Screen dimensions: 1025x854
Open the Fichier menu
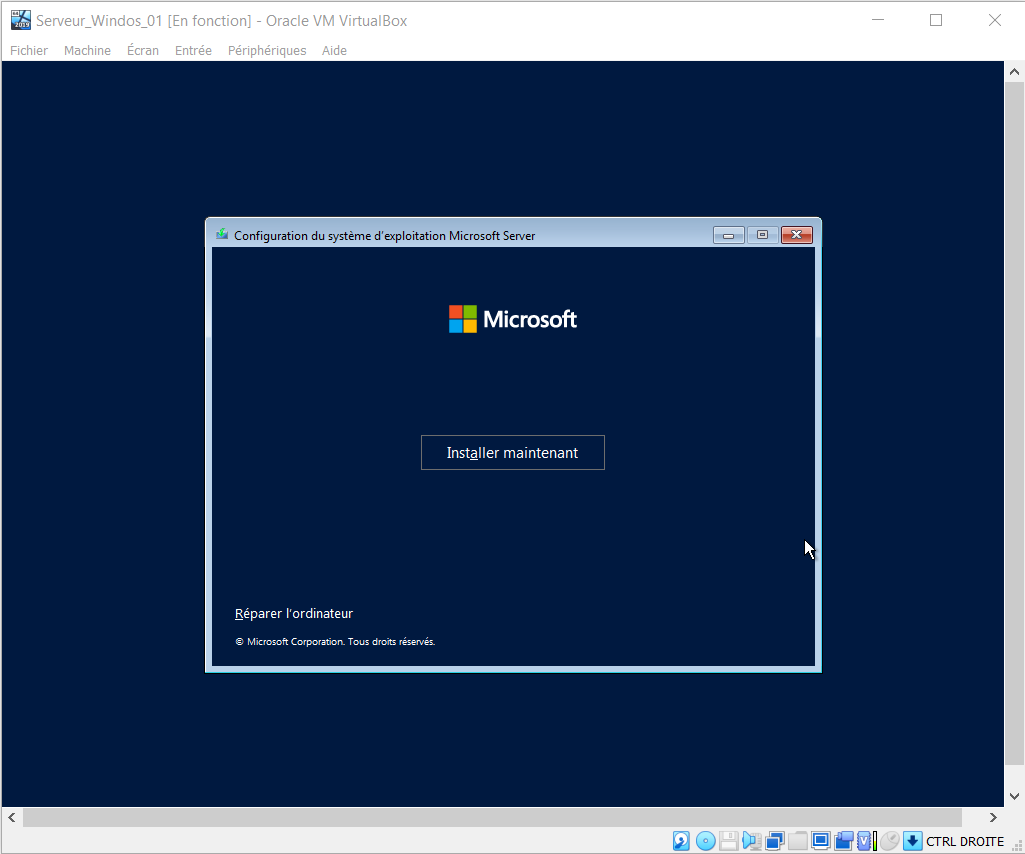pyautogui.click(x=29, y=50)
